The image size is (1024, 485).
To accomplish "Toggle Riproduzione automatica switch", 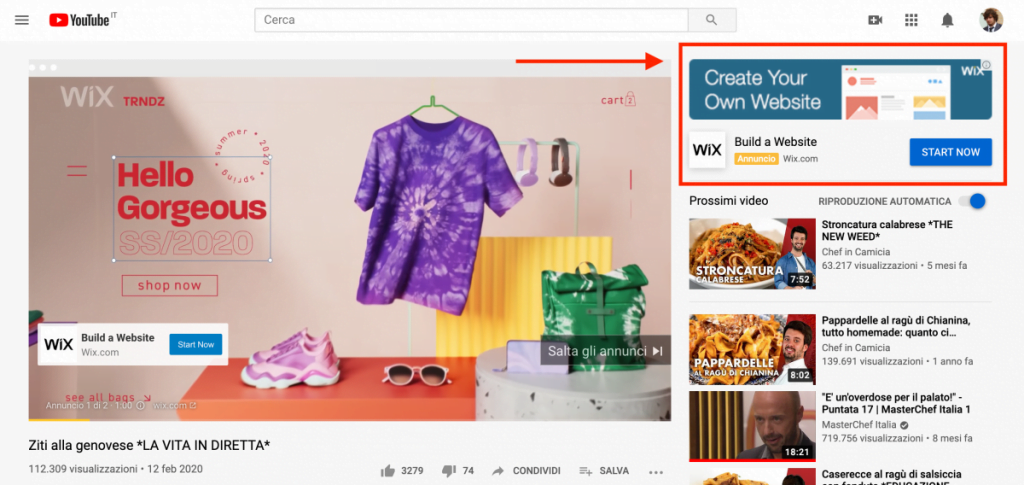I will tap(972, 202).
